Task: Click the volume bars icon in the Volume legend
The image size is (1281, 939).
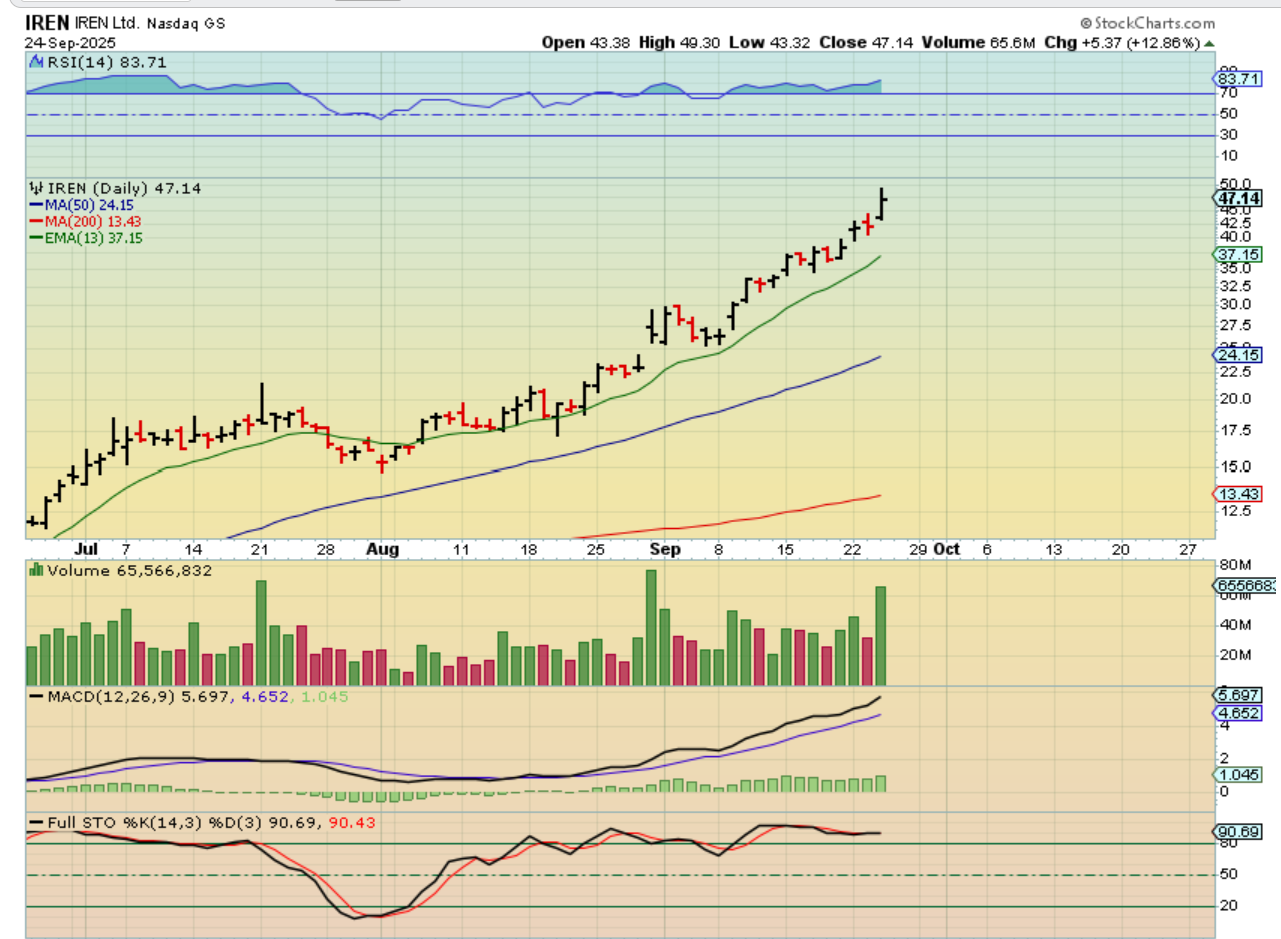Action: pos(35,569)
